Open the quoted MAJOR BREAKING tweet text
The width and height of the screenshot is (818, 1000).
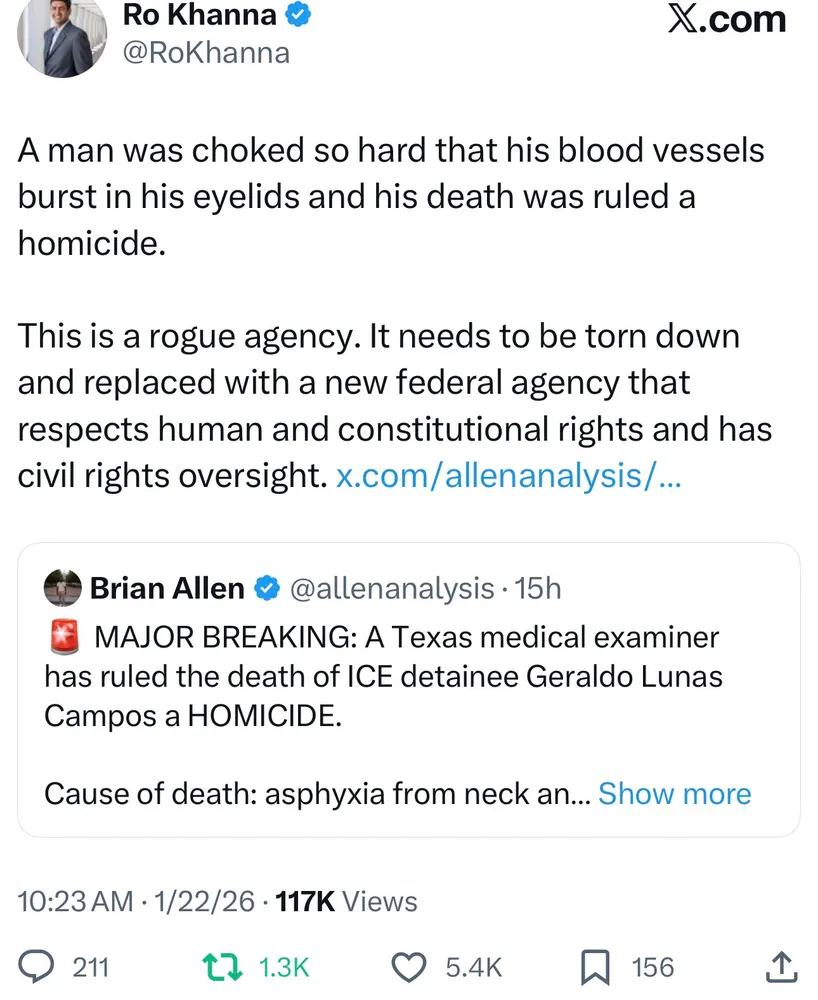tap(380, 677)
